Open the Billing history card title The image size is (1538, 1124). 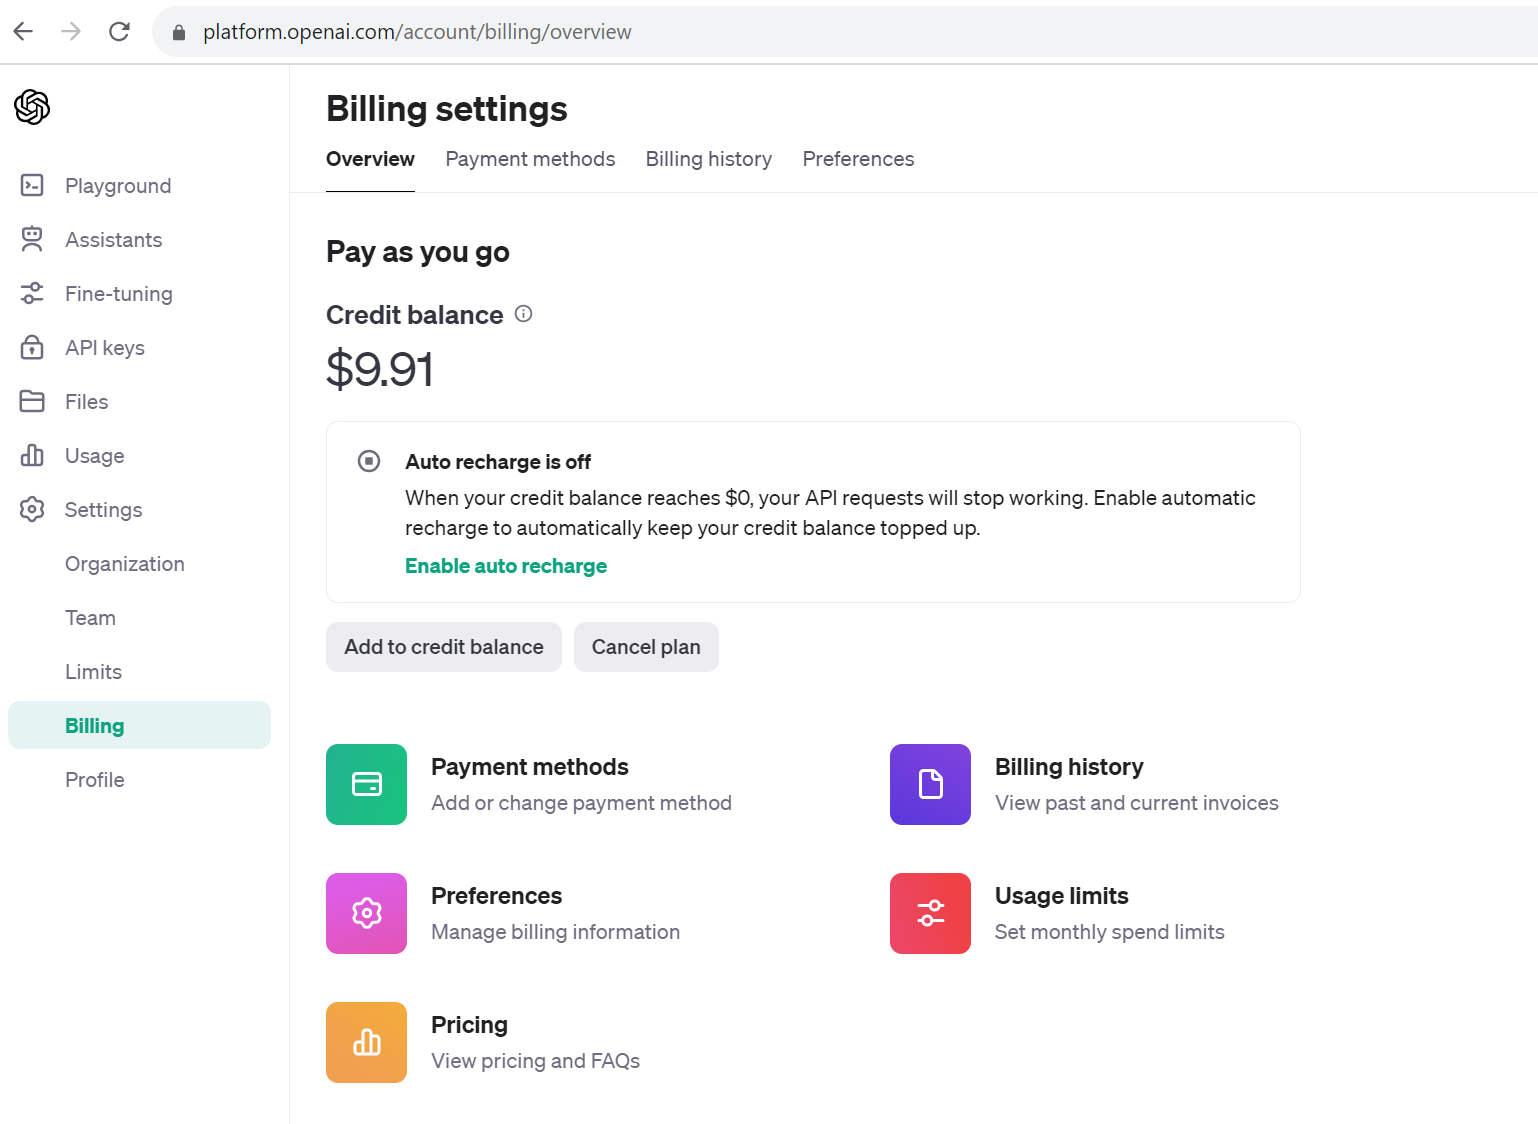coord(1069,767)
